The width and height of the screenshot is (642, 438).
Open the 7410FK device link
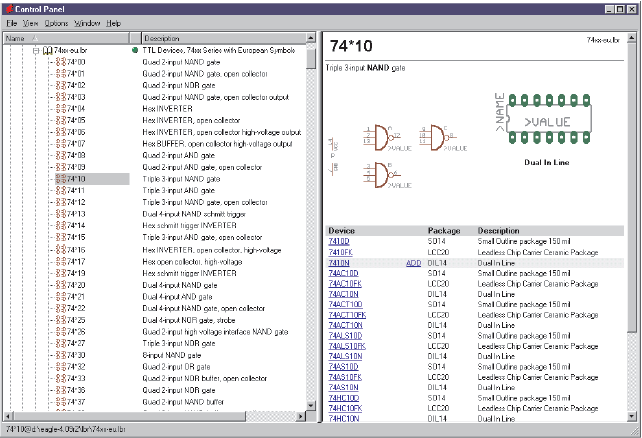tap(340, 252)
